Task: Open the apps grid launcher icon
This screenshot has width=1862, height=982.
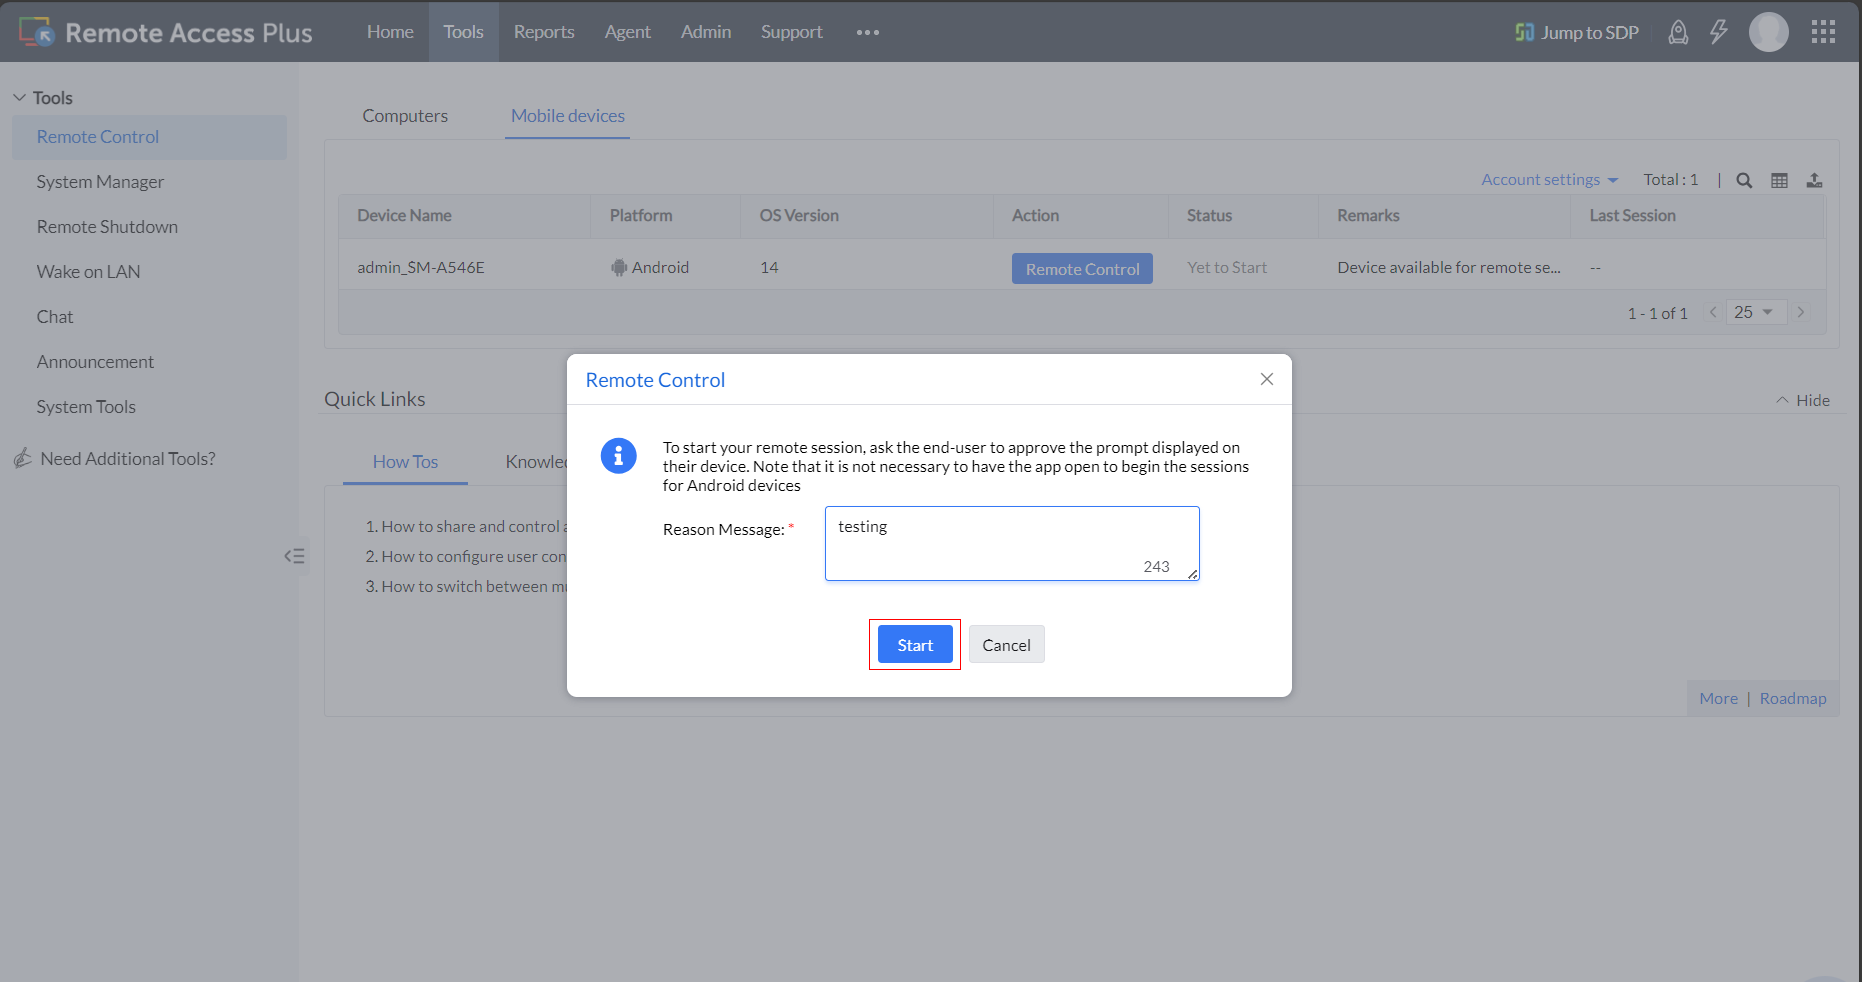Action: coord(1823,32)
